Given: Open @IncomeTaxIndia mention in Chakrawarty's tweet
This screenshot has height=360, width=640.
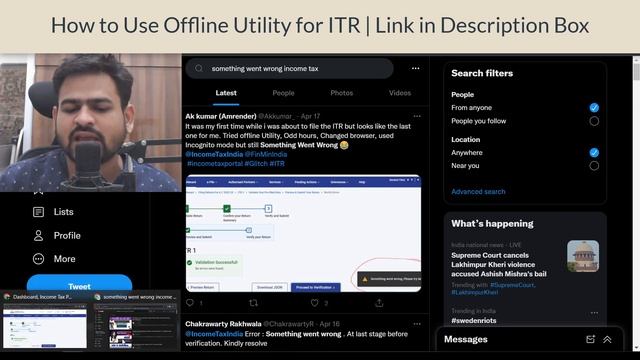Looking at the screenshot, I should [x=214, y=334].
